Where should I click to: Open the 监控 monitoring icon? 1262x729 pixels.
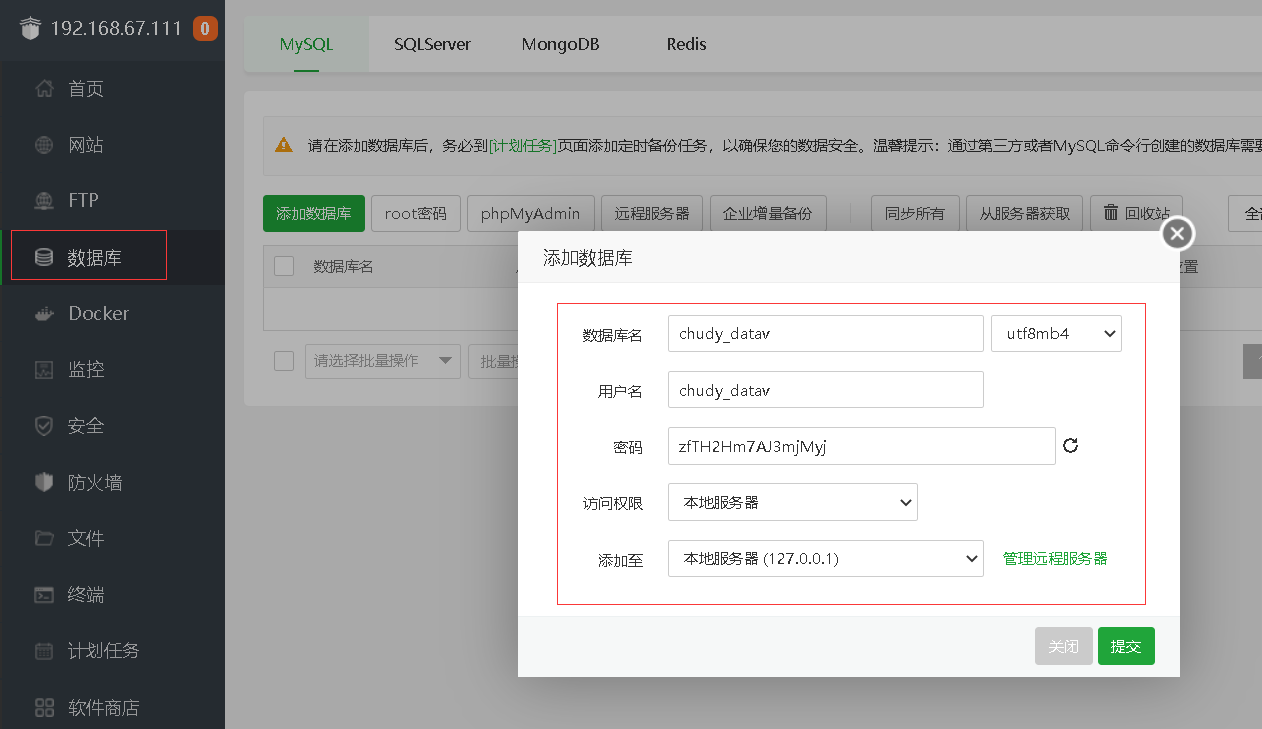tap(44, 369)
